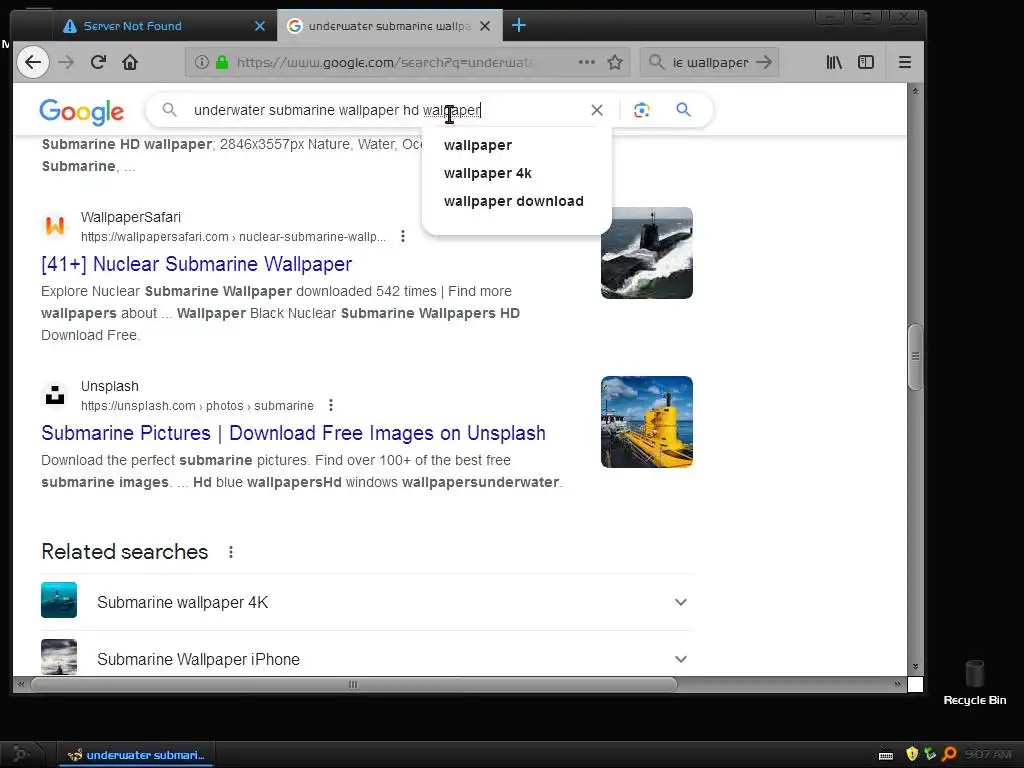This screenshot has height=768, width=1024.
Task: Open the keyboard tray icon
Action: pos(886,756)
